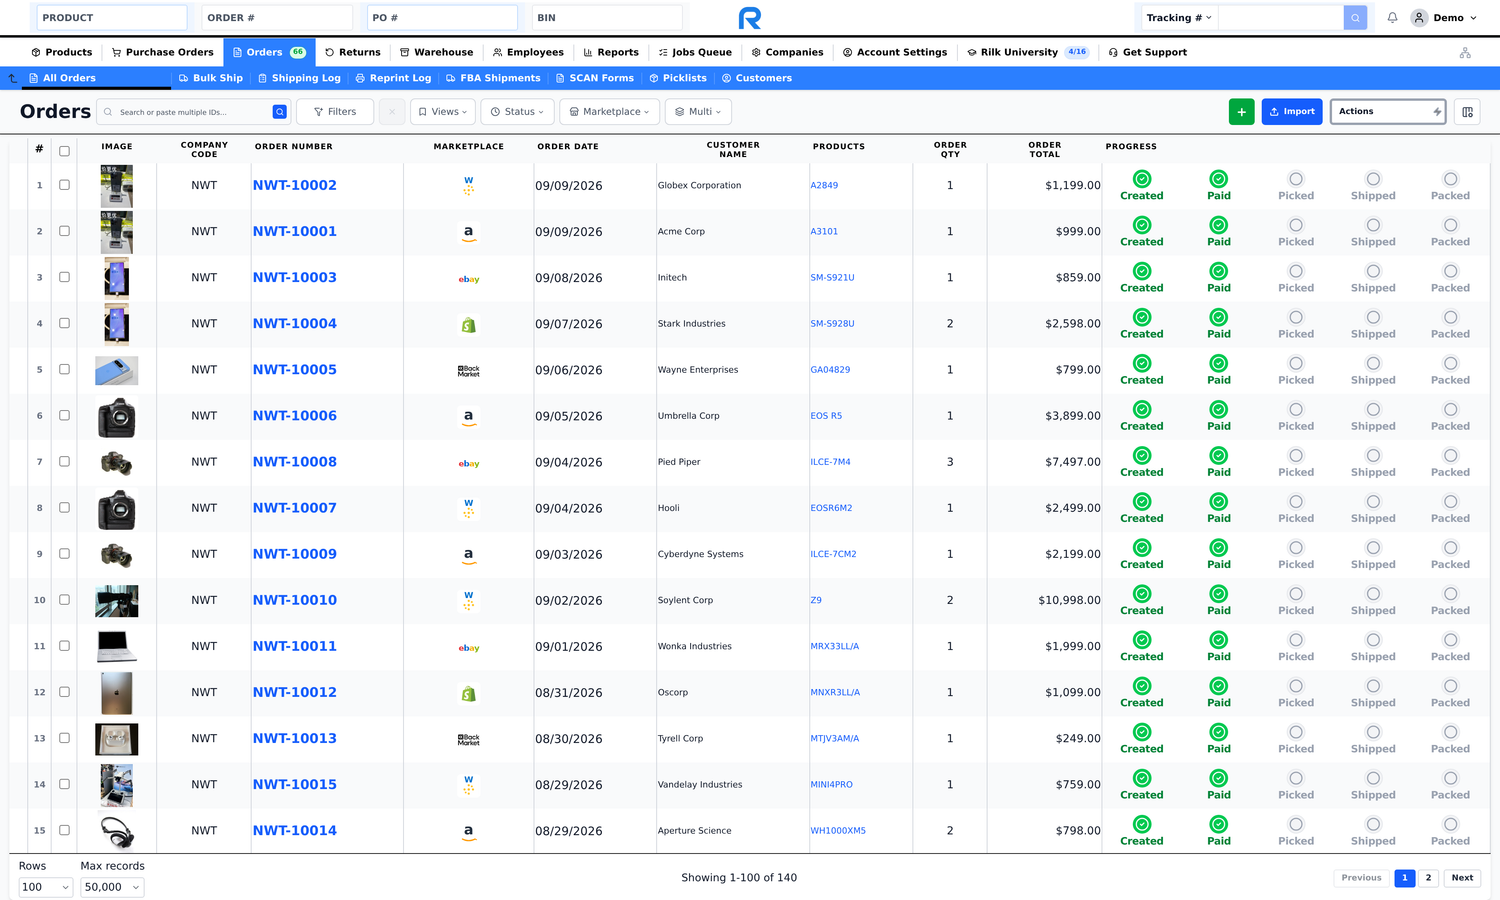Click the Picked progress step for NWT-10002
Image resolution: width=1500 pixels, height=900 pixels.
coord(1296,186)
